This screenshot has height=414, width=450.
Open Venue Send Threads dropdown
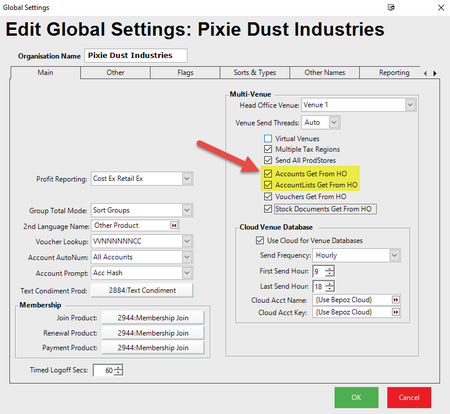334,123
